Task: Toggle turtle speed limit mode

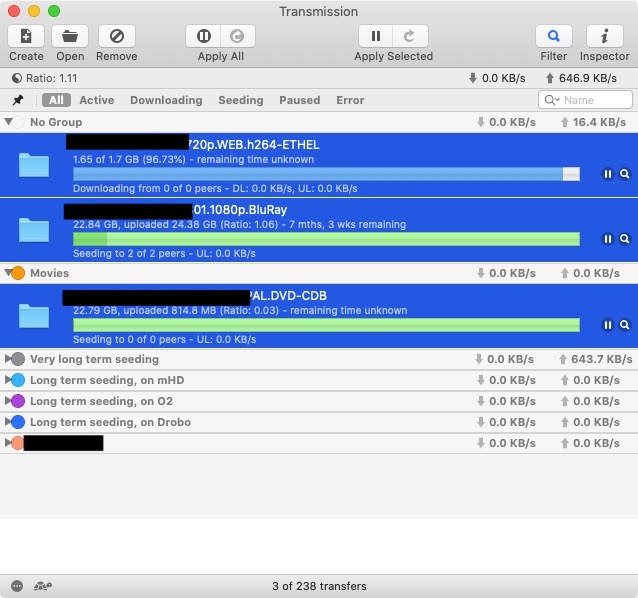Action: [43, 586]
